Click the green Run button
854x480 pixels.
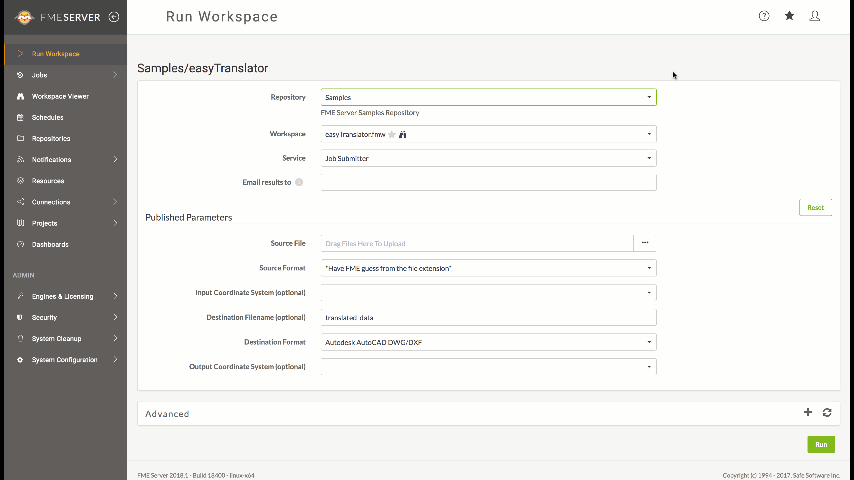click(821, 445)
